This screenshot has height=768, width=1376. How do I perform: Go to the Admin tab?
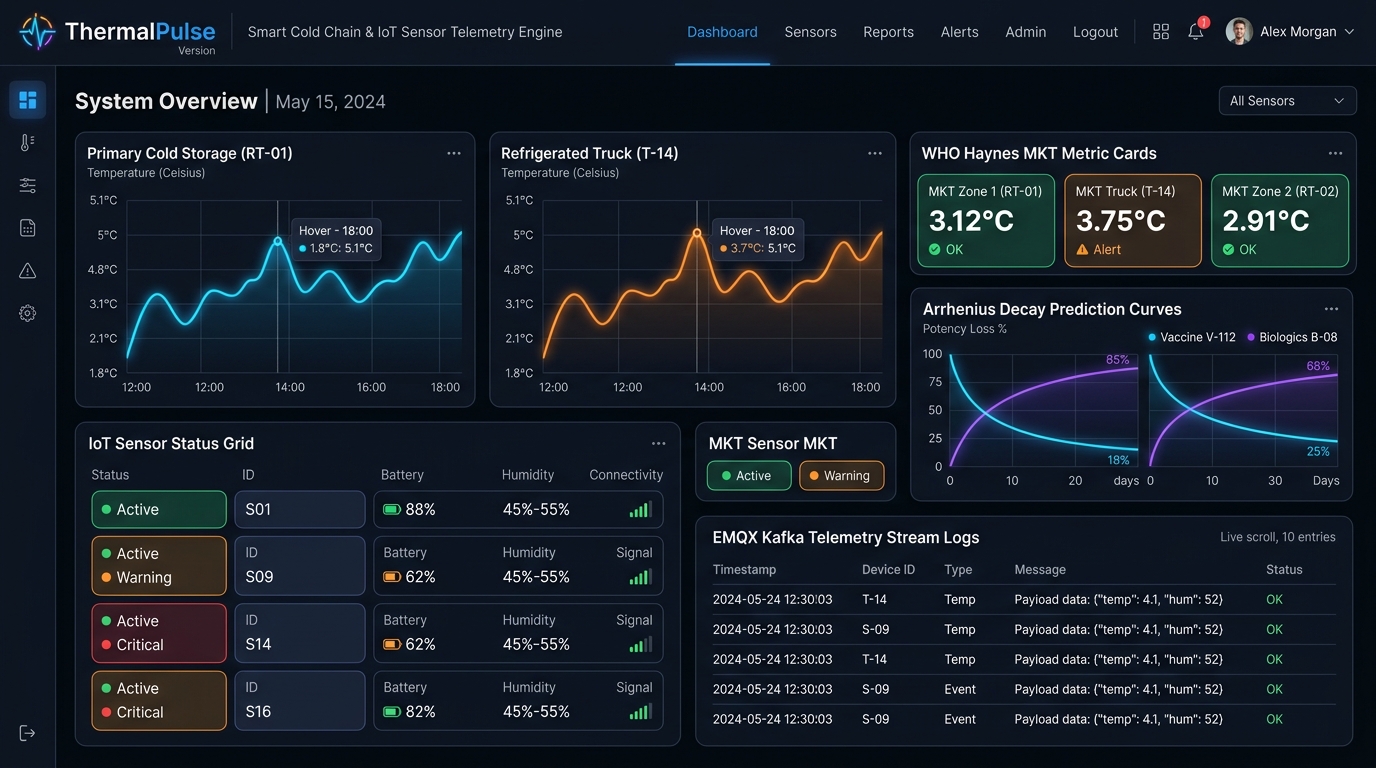(1025, 32)
